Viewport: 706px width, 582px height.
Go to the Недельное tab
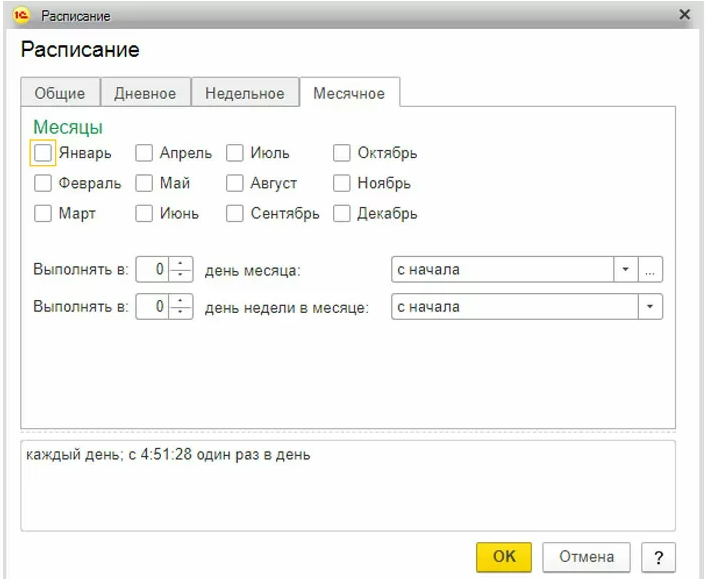pyautogui.click(x=245, y=93)
